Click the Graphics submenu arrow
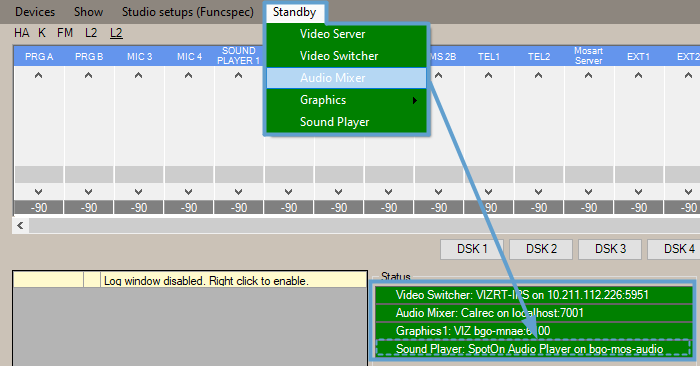The image size is (700, 366). 415,100
